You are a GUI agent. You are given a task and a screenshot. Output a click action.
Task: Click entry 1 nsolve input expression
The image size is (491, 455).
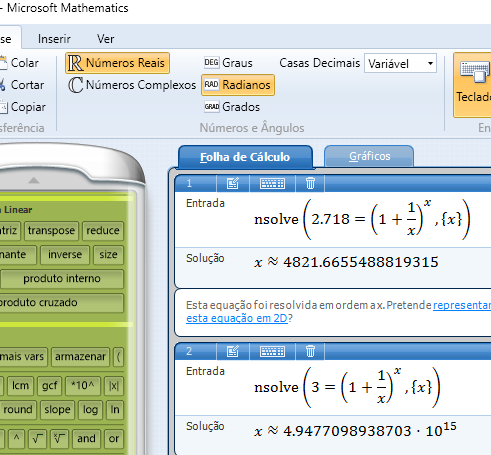pyautogui.click(x=362, y=219)
